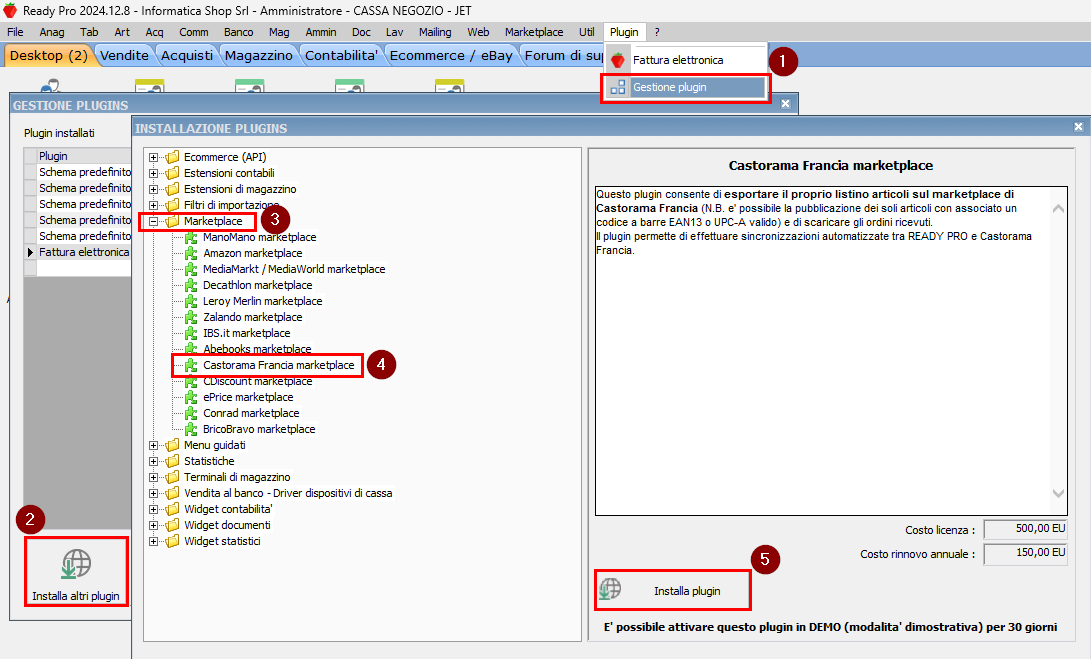Click the description box scroll up arrow
The image size is (1091, 659).
[x=1058, y=209]
